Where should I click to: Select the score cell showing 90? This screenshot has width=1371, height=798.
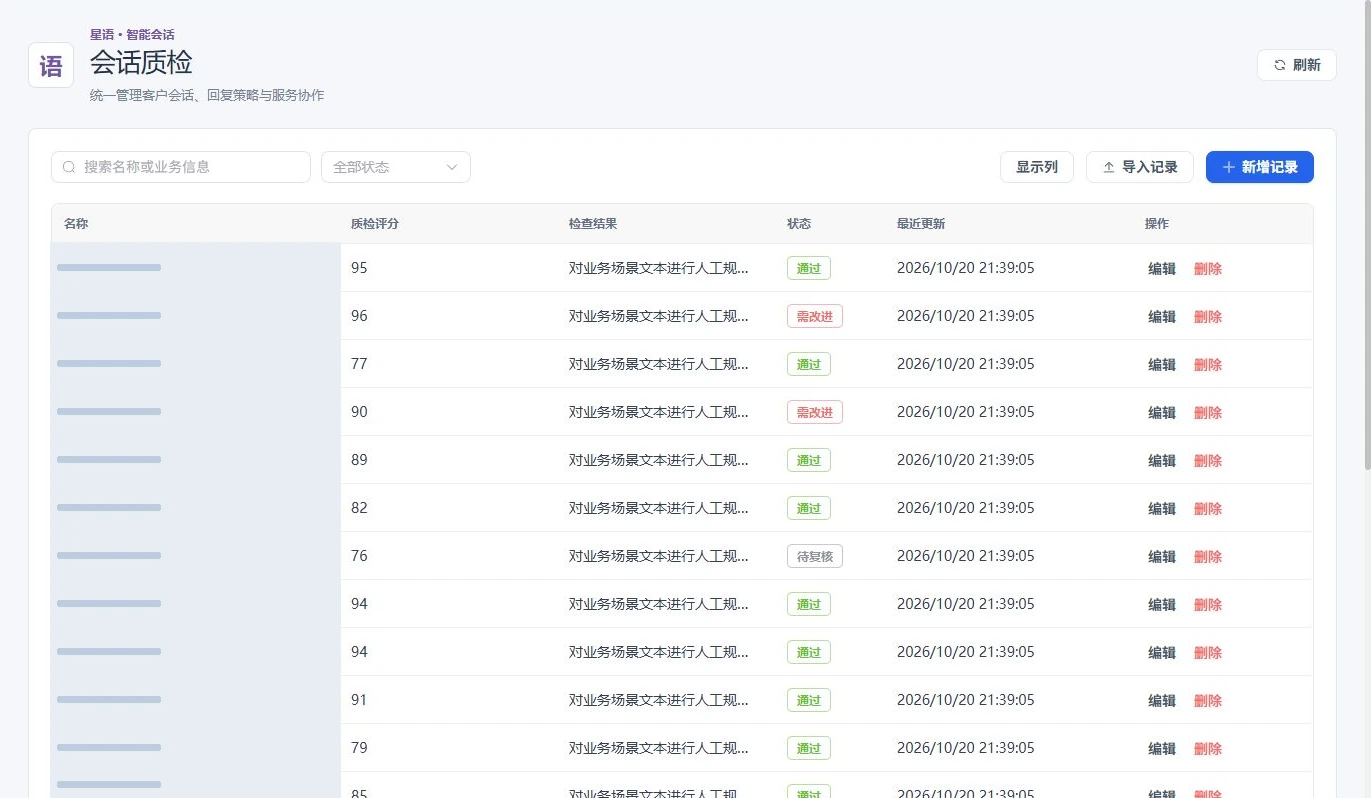coord(359,412)
